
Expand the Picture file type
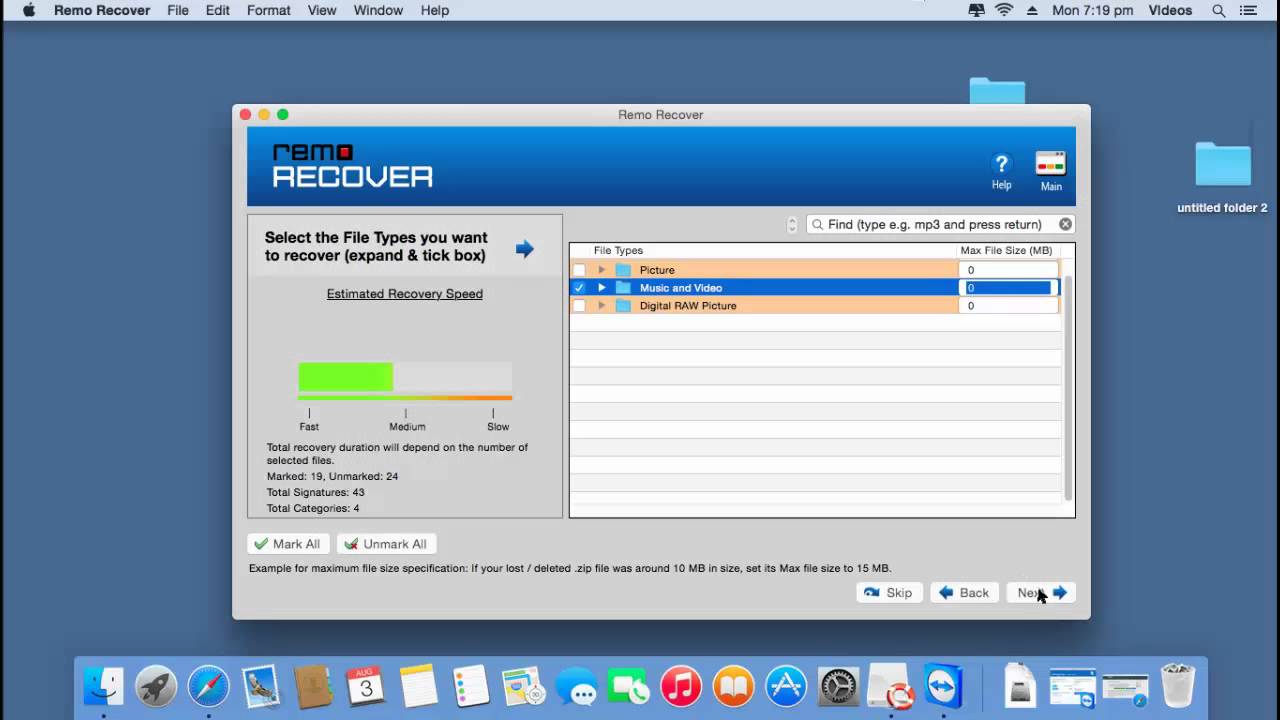[x=602, y=270]
